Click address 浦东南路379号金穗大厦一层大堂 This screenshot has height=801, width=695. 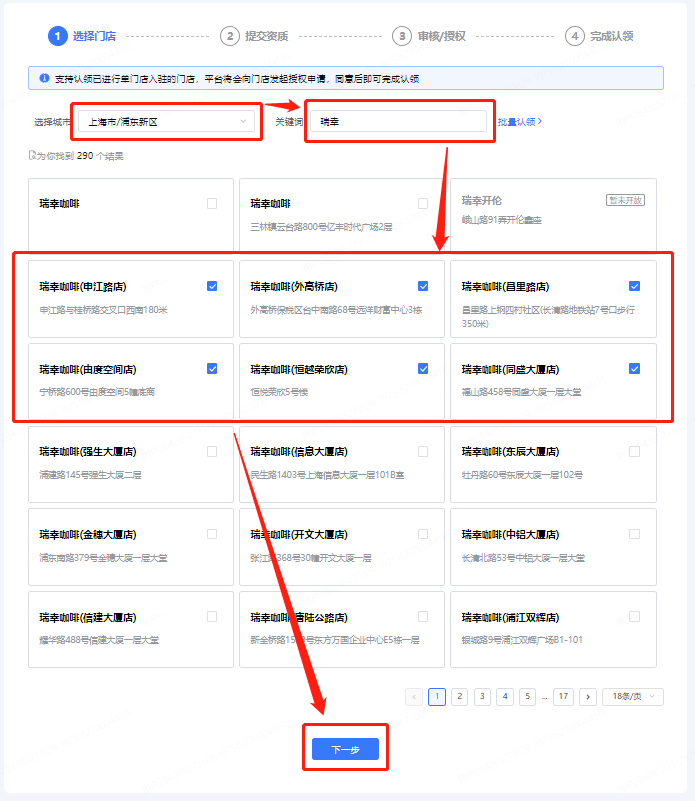click(103, 558)
